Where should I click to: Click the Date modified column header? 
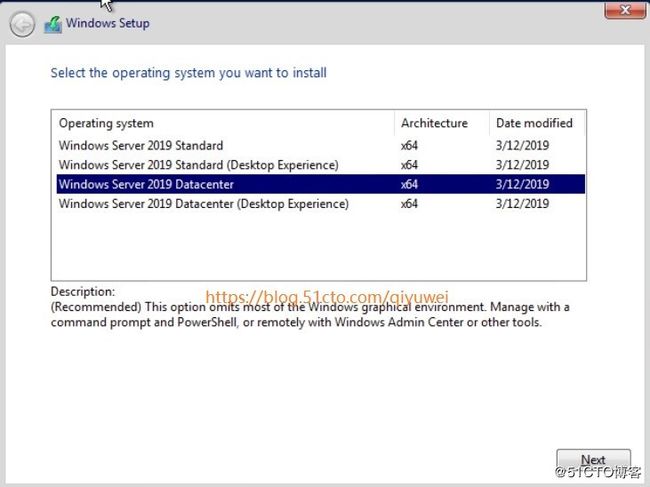click(534, 123)
